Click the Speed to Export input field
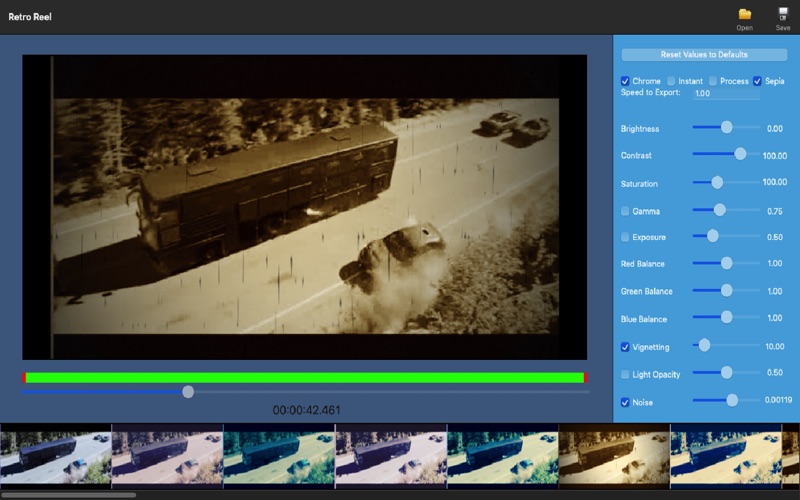The image size is (800, 500). pos(726,93)
